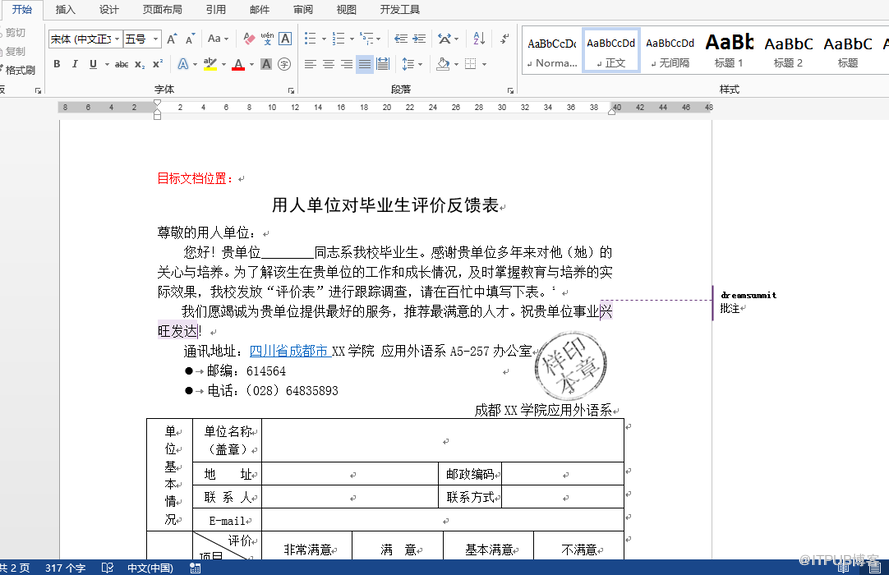Click the strikethrough icon
The height and width of the screenshot is (575, 889).
(121, 64)
